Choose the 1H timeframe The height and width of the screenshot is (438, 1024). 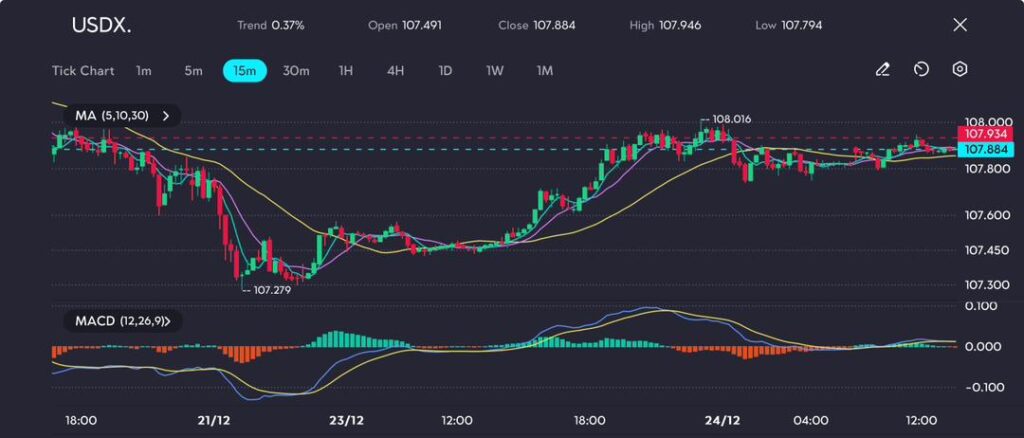pyautogui.click(x=346, y=71)
